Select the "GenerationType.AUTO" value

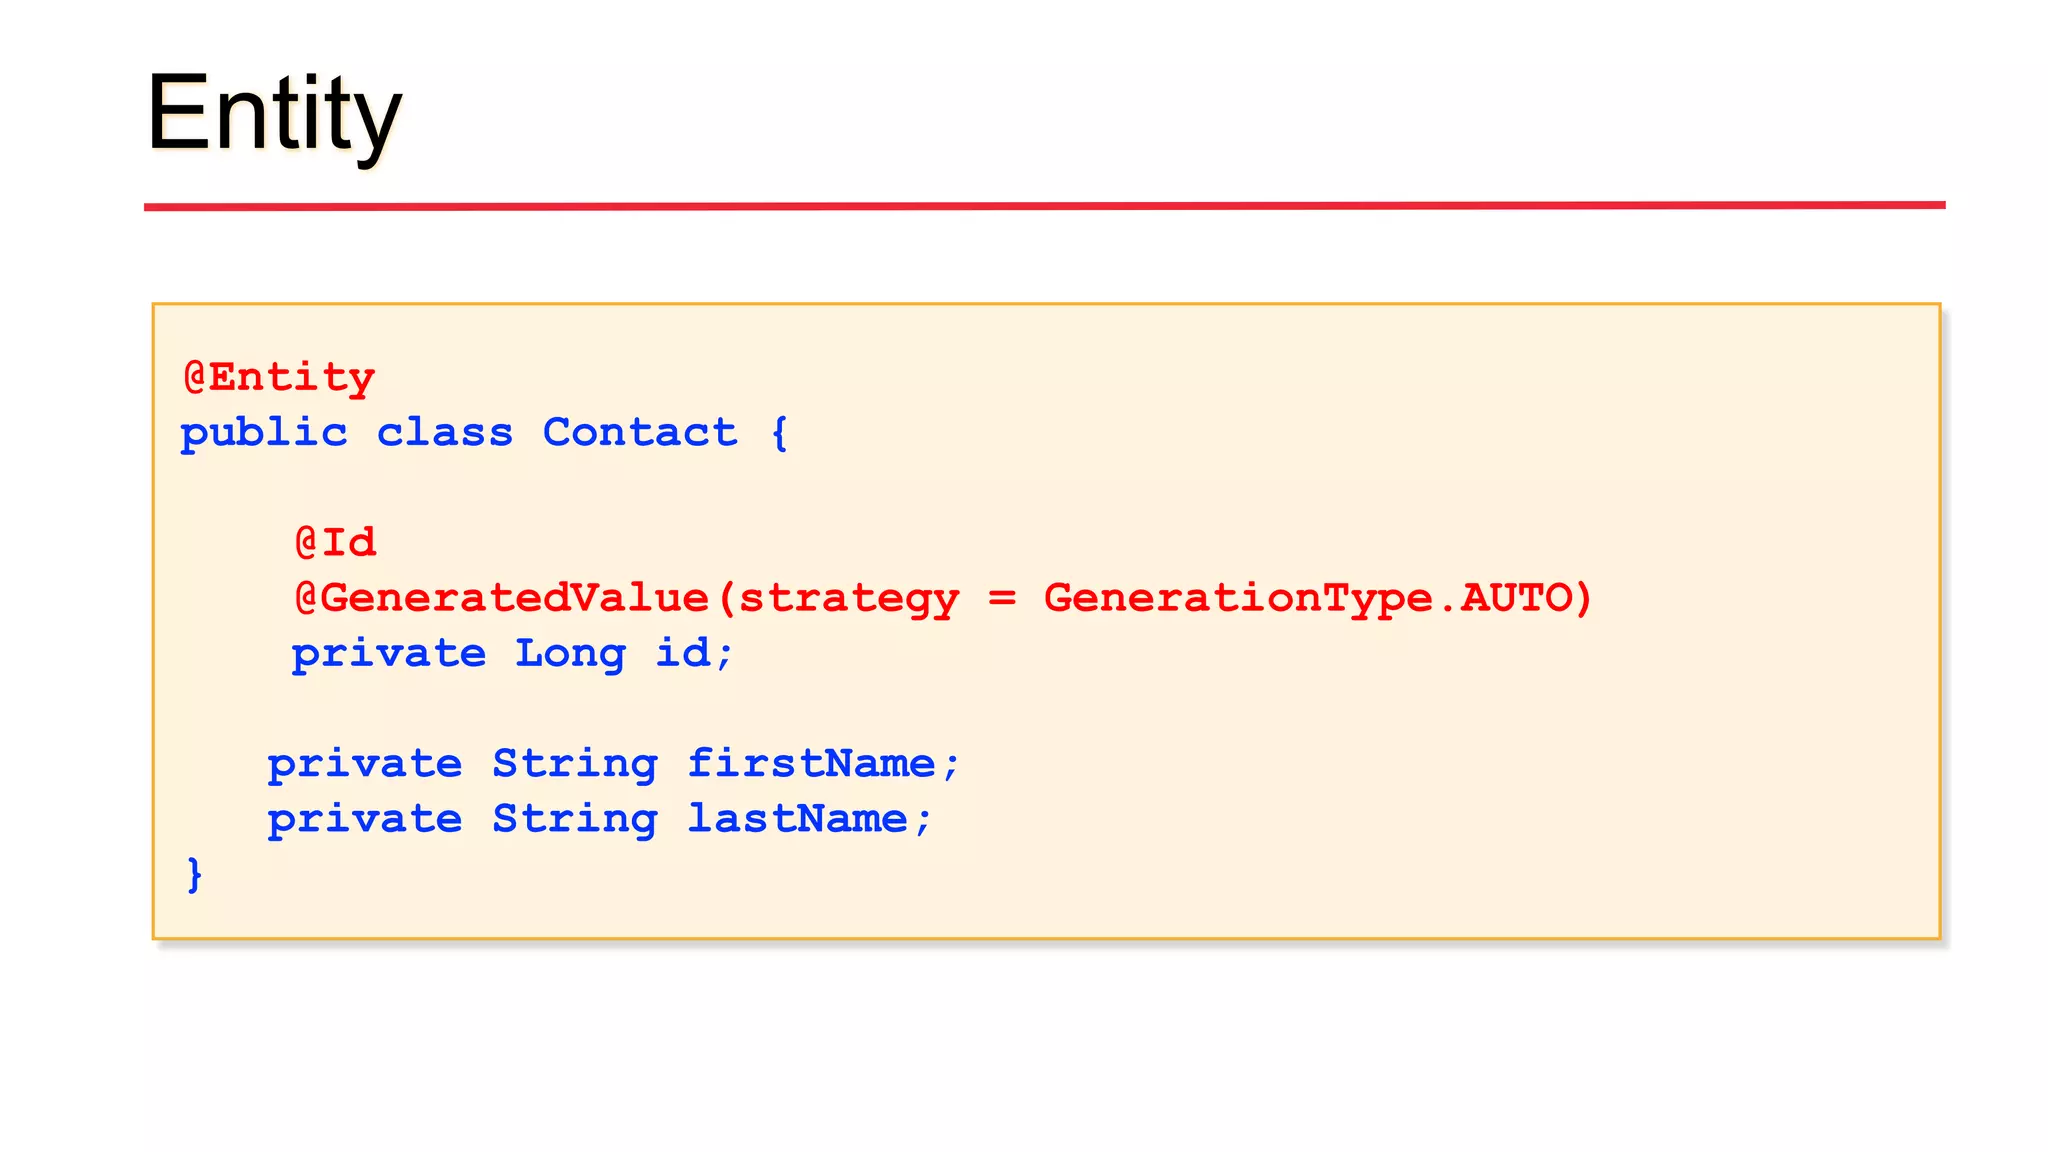coord(1308,598)
